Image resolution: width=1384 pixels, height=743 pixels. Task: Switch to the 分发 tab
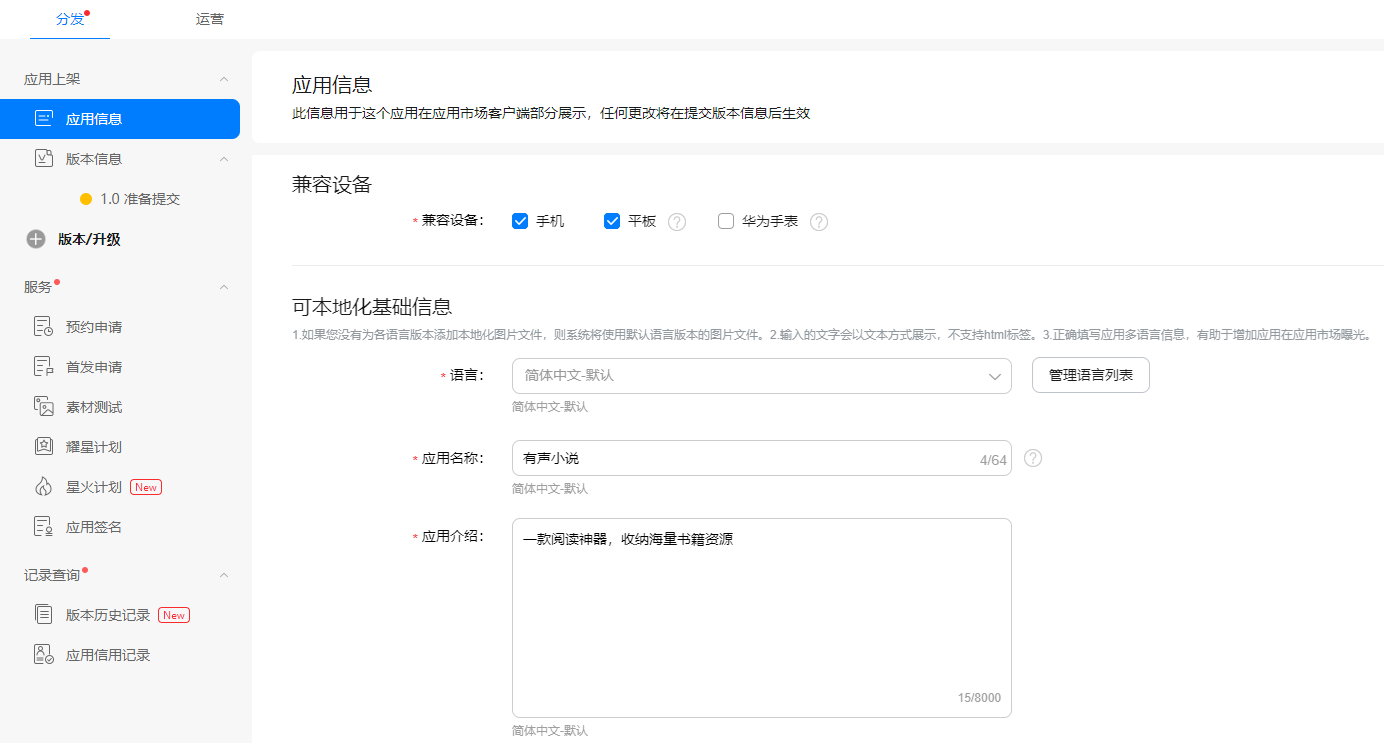point(70,19)
